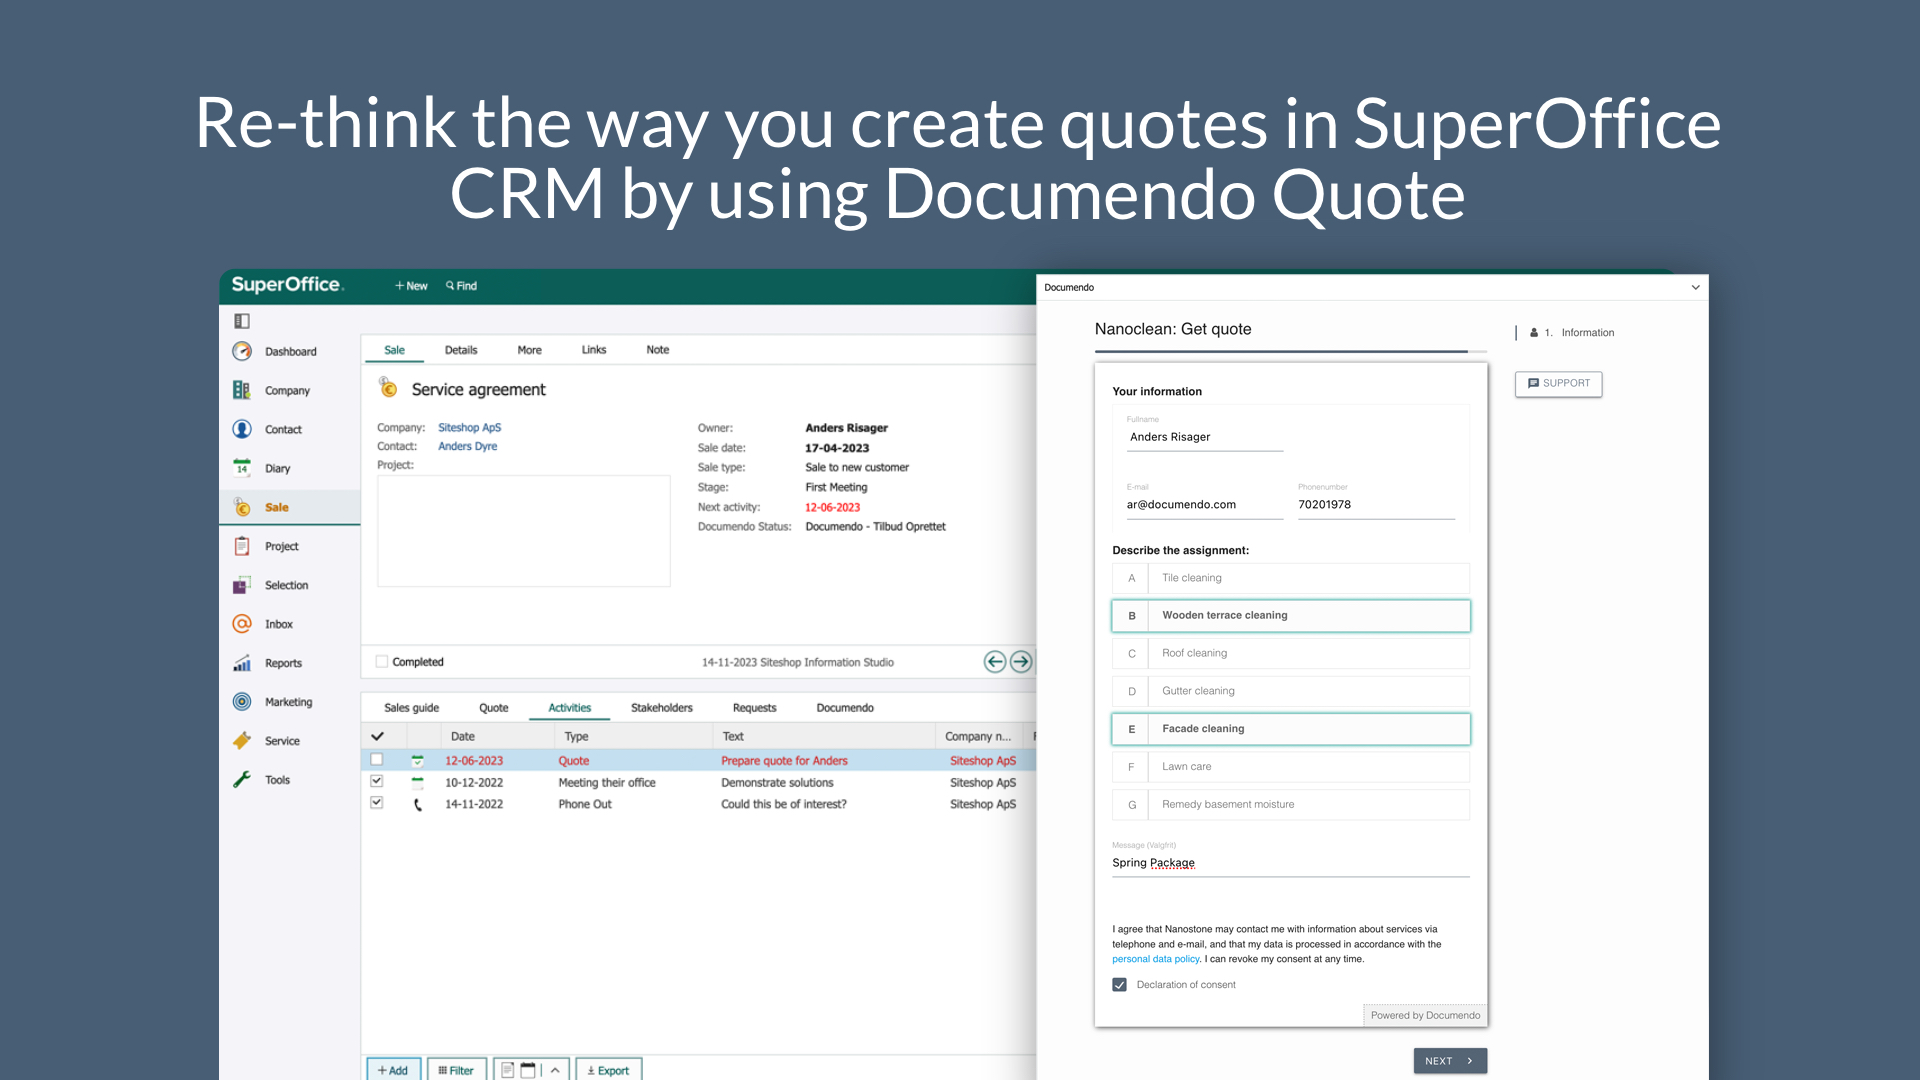Click the SUPPORT button

pyautogui.click(x=1558, y=384)
